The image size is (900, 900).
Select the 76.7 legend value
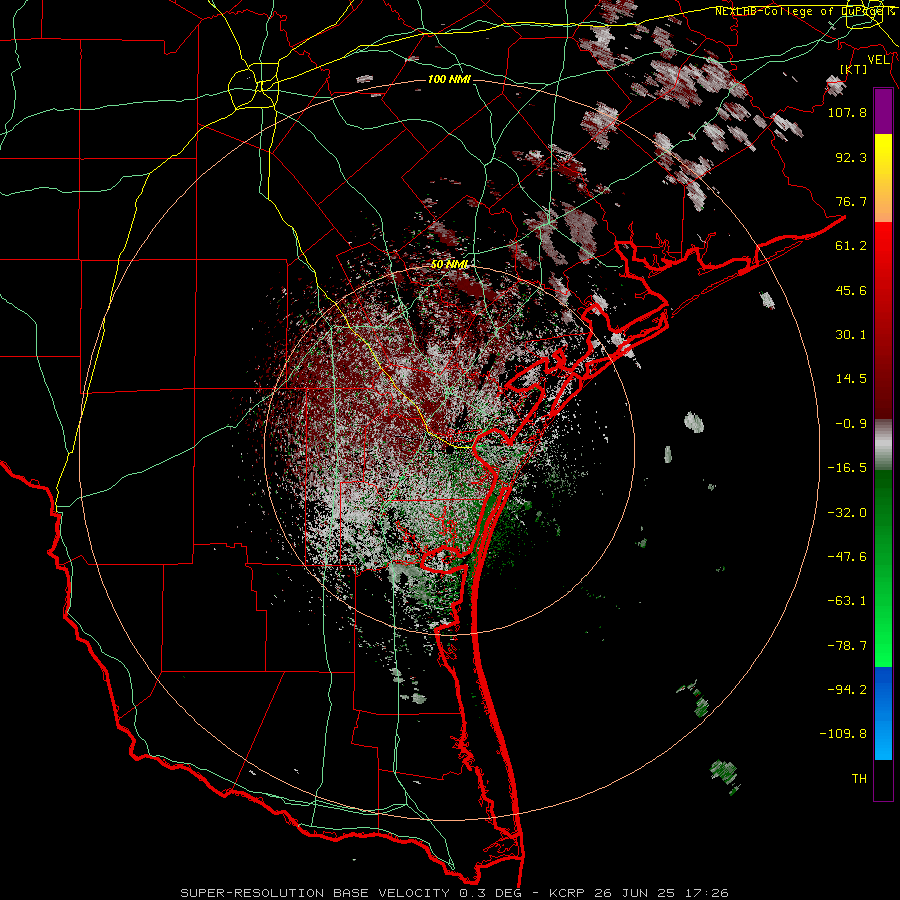coord(851,201)
